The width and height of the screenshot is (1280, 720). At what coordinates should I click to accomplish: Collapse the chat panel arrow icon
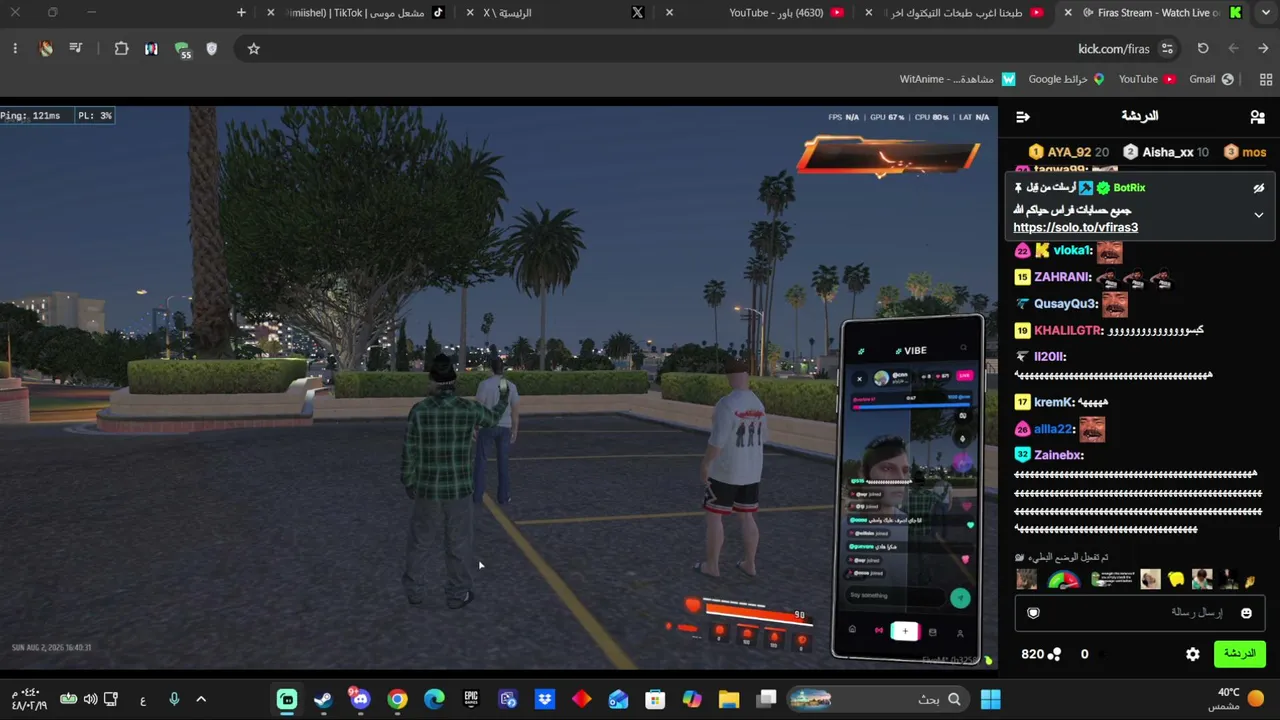1022,117
